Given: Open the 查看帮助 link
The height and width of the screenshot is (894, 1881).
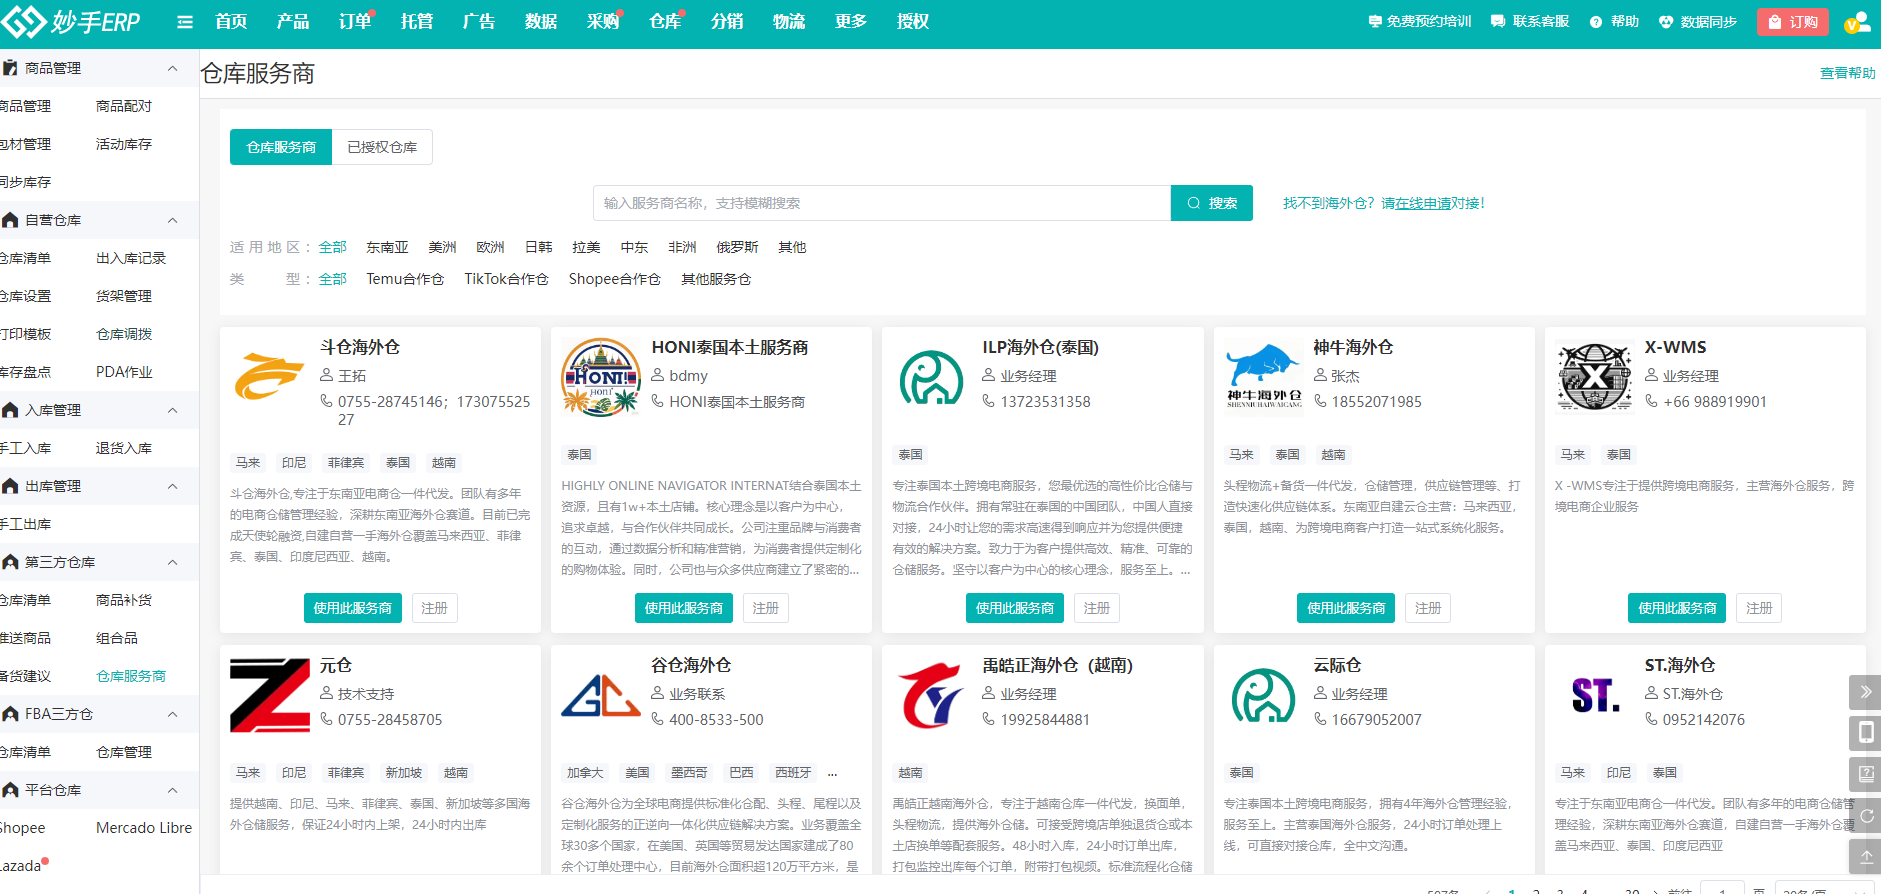Looking at the screenshot, I should (x=1847, y=73).
